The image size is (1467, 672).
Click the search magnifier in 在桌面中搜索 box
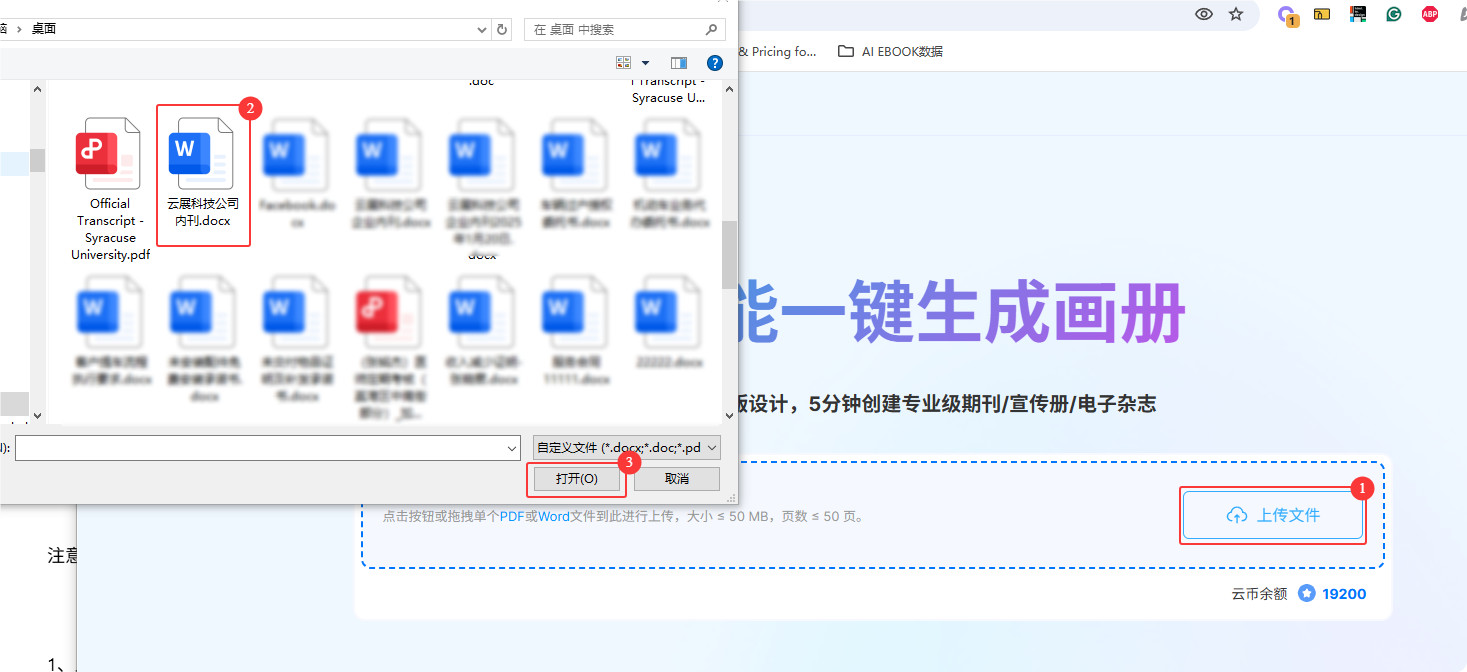(711, 29)
